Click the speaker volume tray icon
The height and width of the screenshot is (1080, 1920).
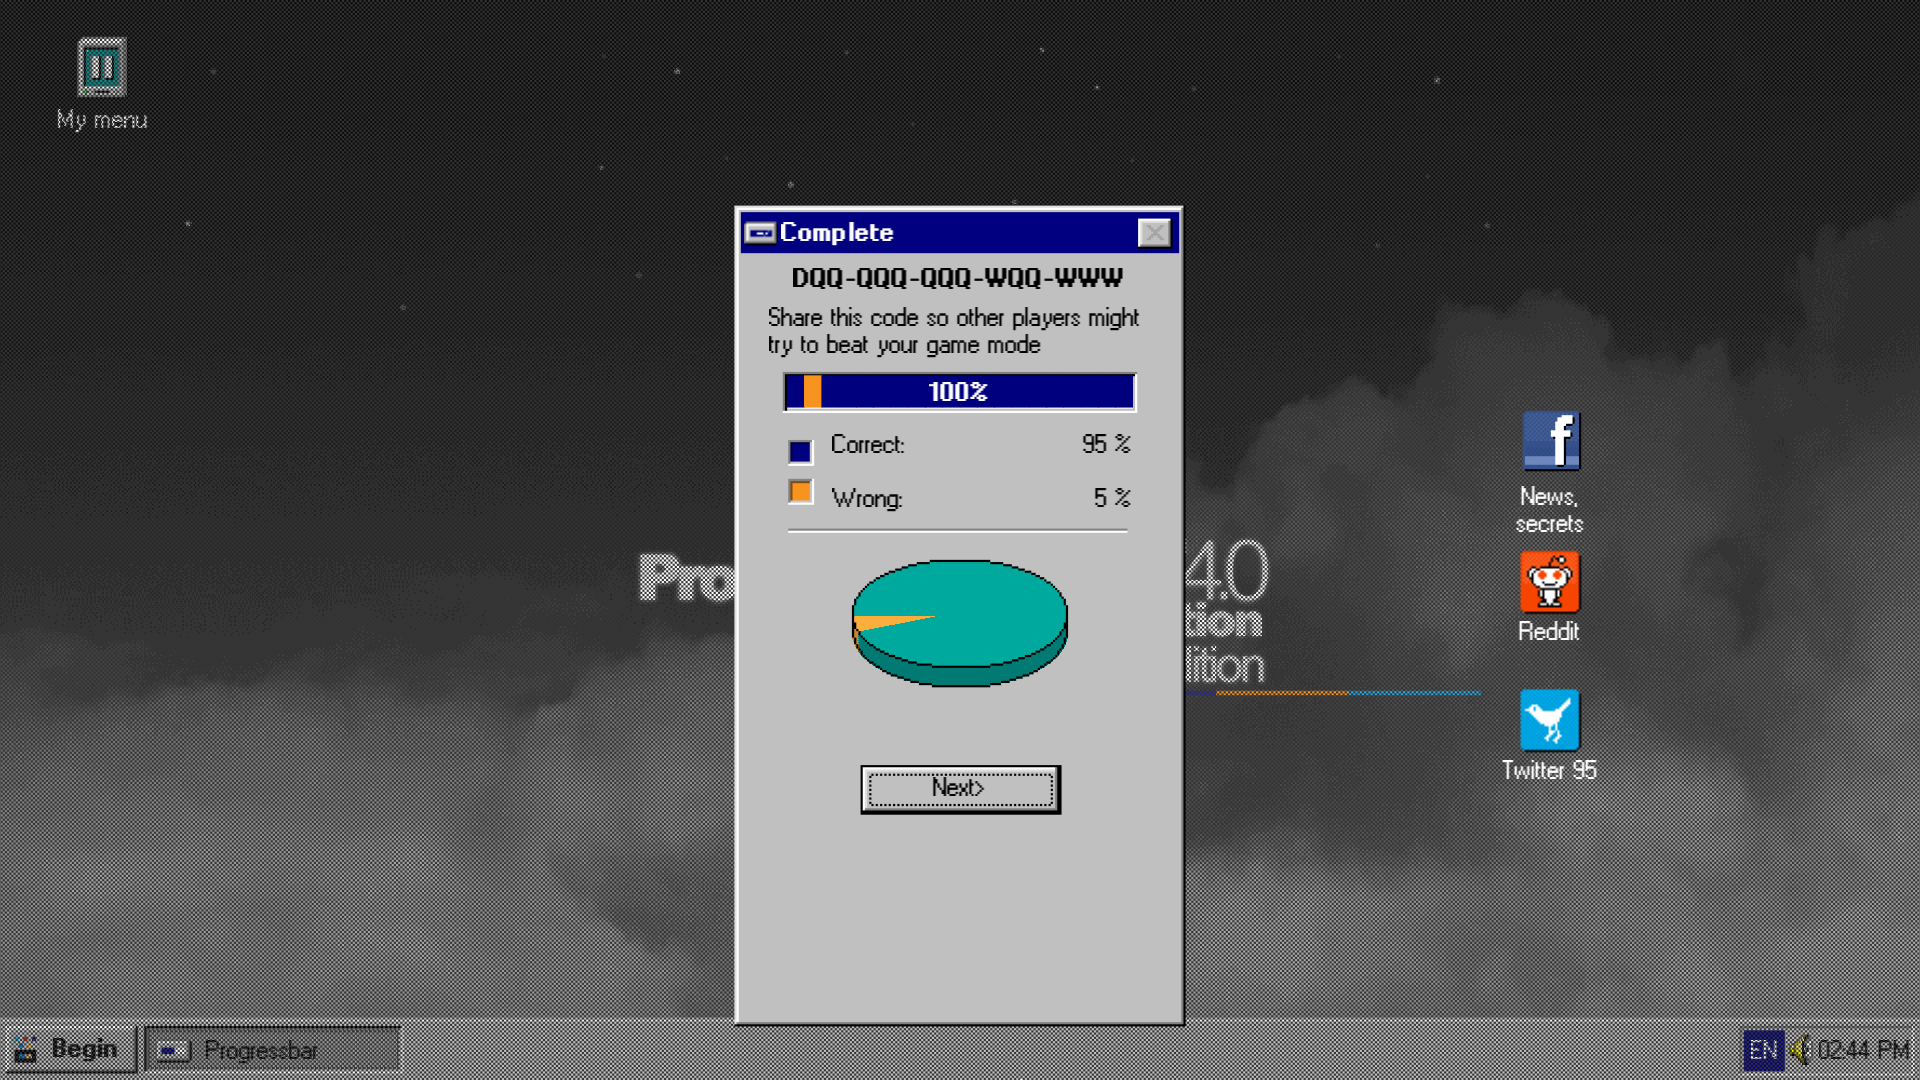pyautogui.click(x=1800, y=1050)
